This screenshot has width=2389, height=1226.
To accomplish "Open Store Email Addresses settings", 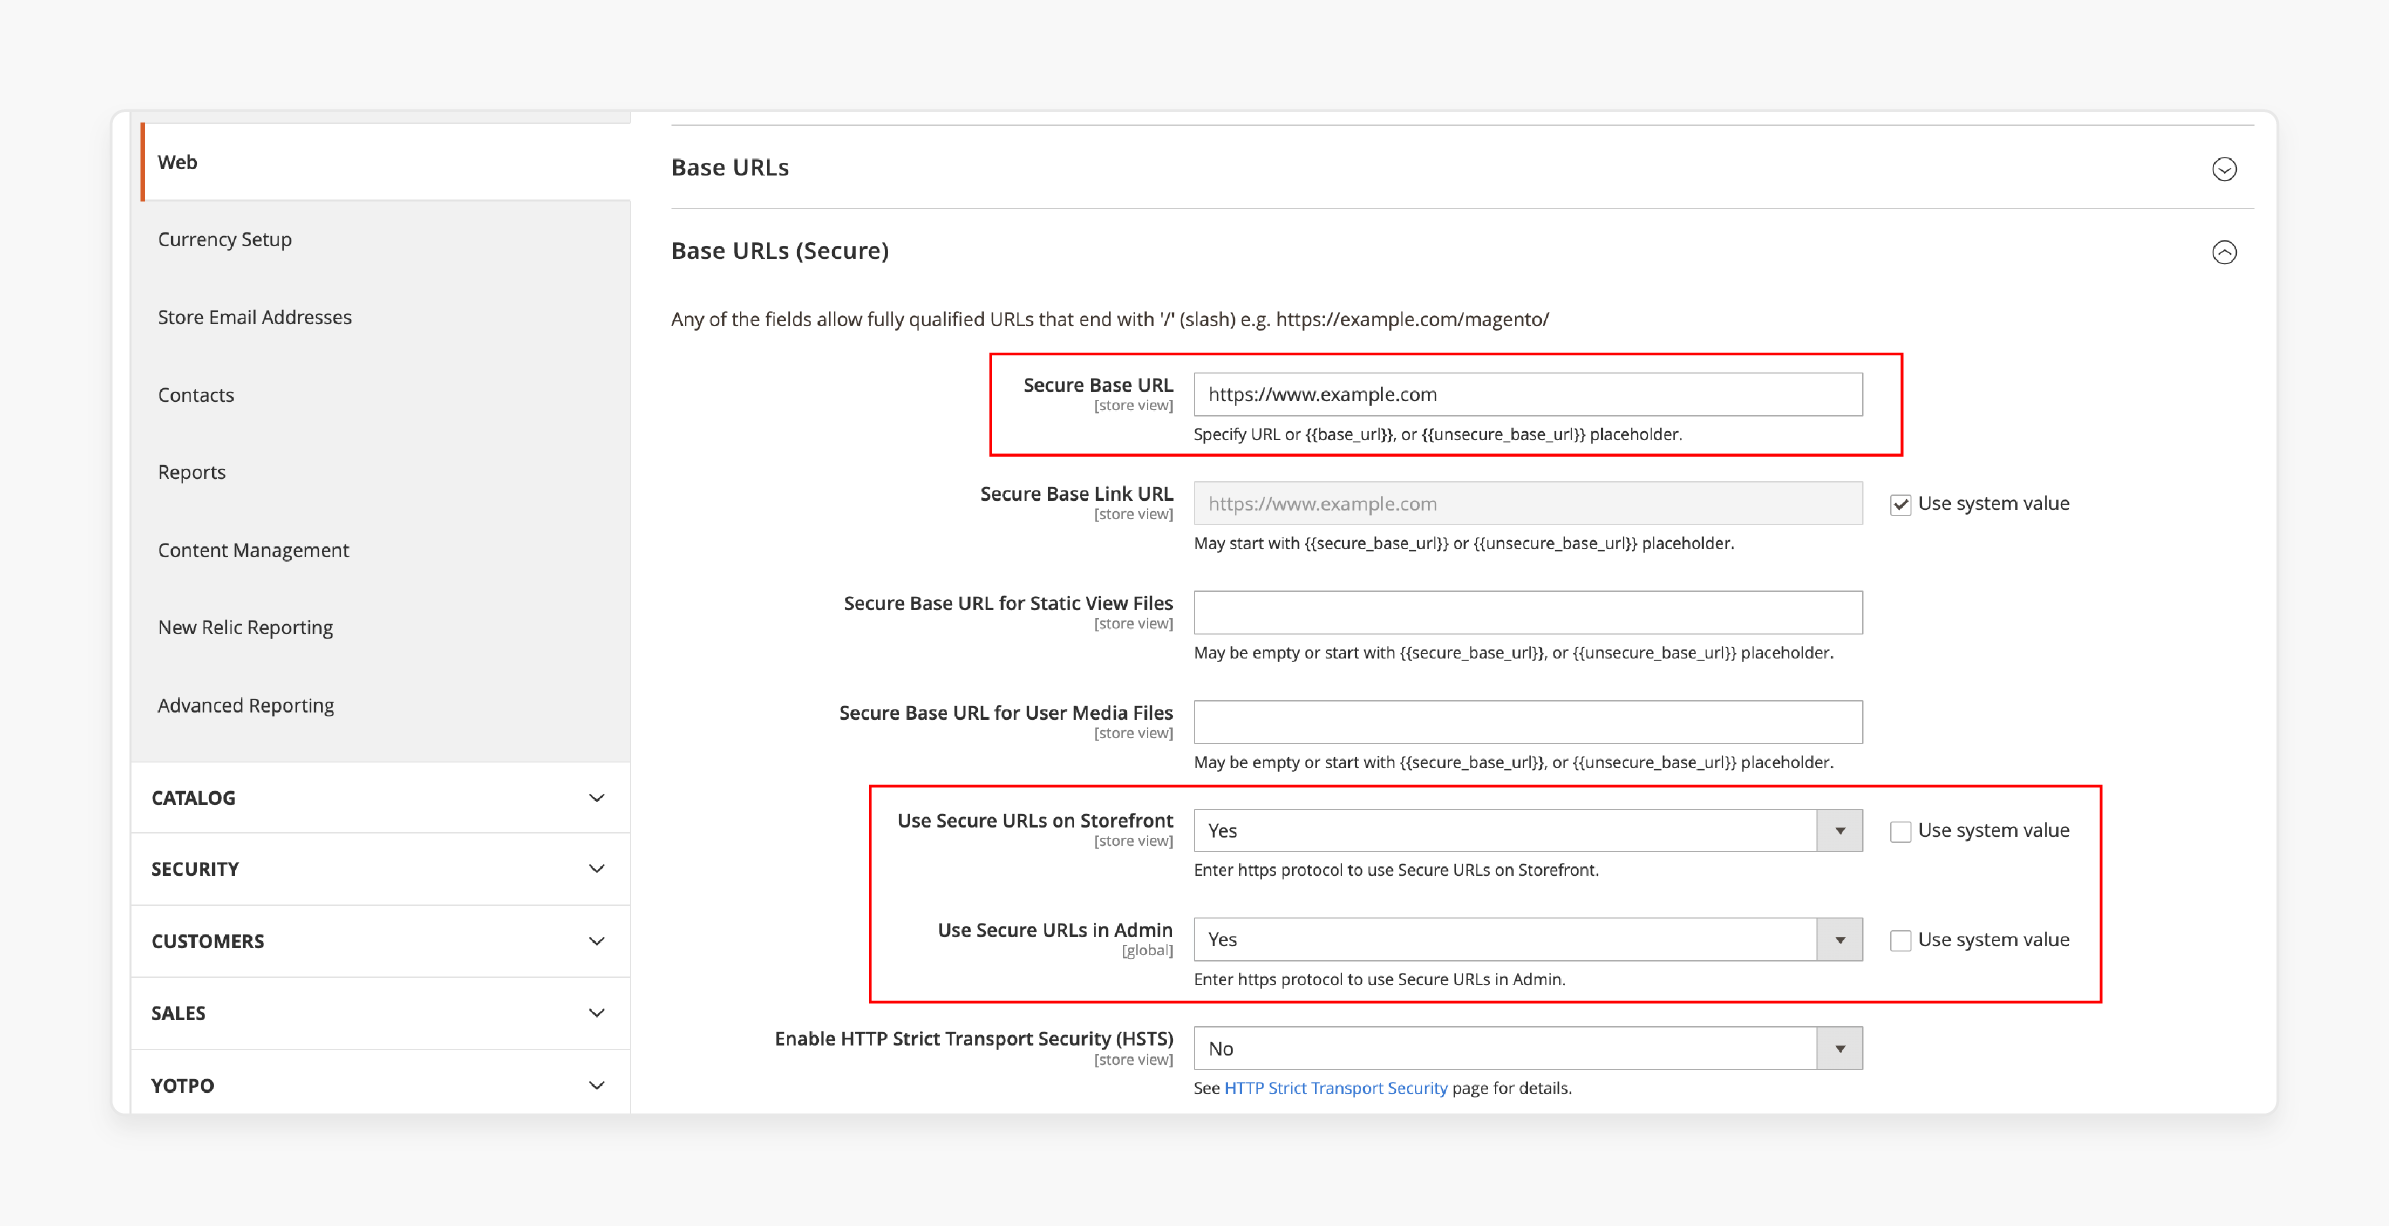I will [255, 317].
